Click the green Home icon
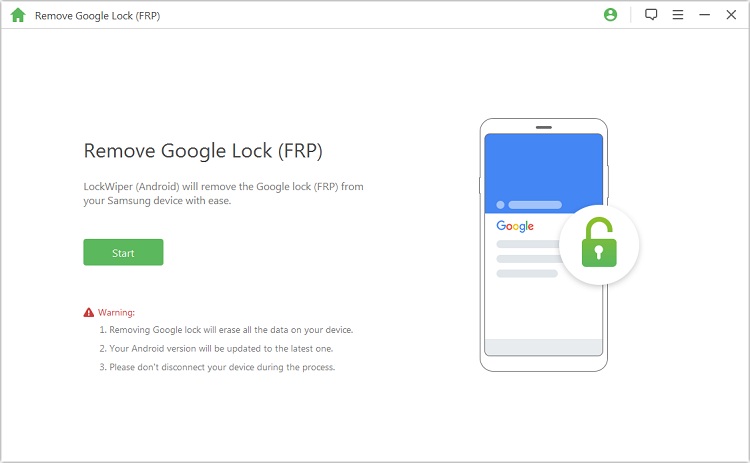Screen dimensions: 750x463 point(17,15)
